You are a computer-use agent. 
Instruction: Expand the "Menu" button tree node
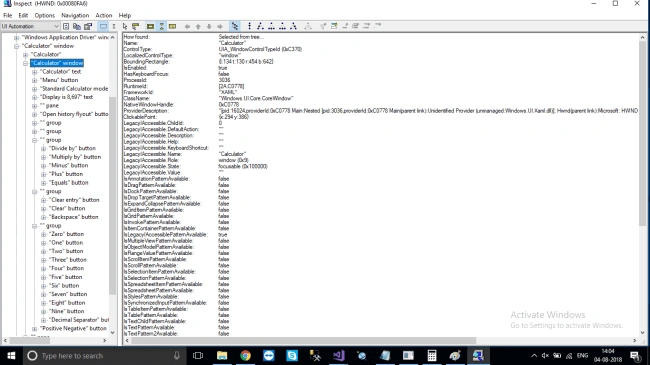coord(34,80)
